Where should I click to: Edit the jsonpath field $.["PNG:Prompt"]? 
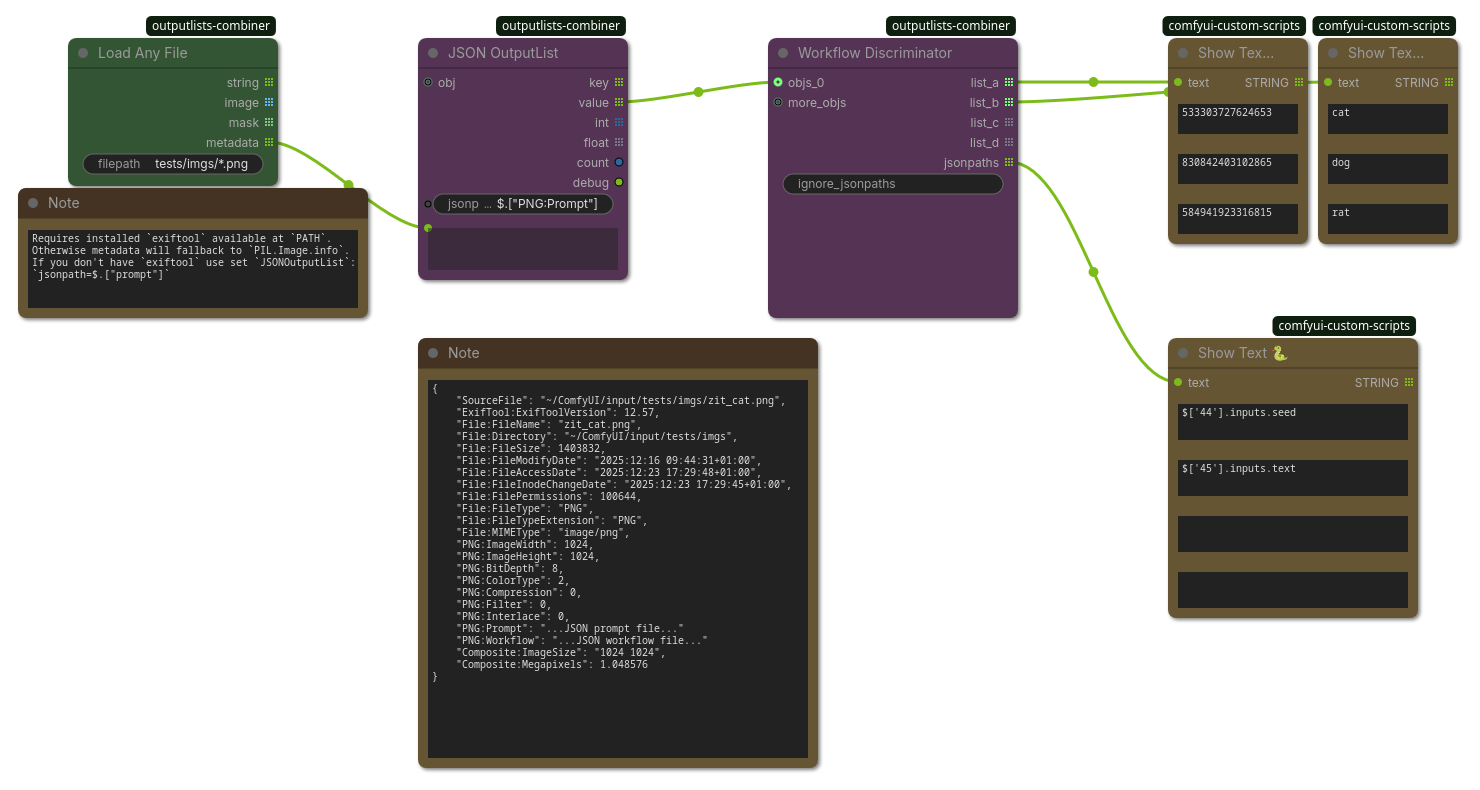point(523,204)
